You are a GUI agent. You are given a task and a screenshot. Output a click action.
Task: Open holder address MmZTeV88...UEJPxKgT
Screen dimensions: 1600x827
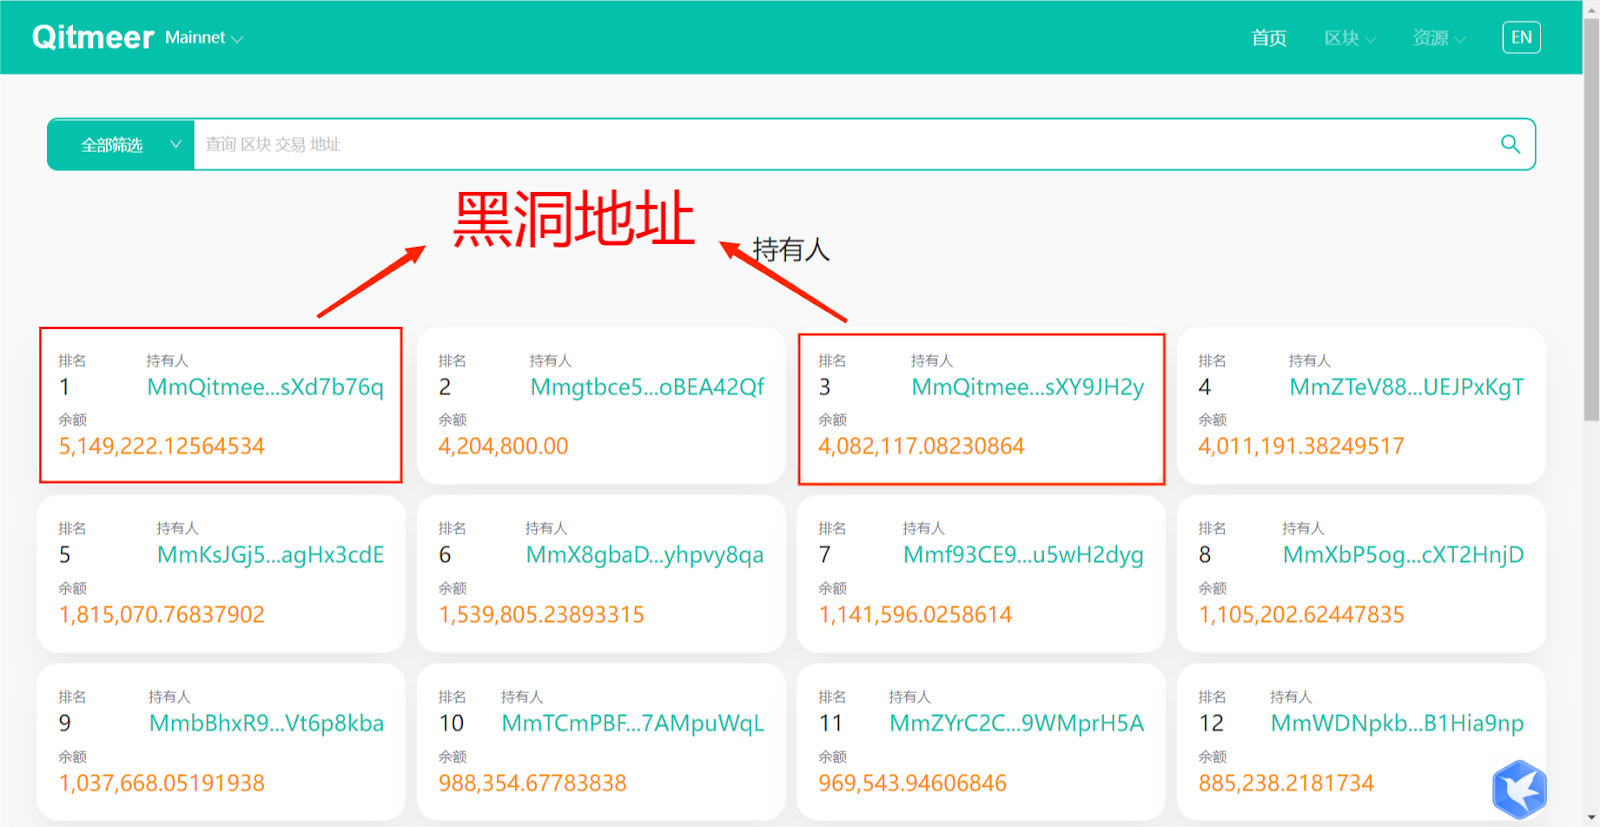(x=1406, y=387)
